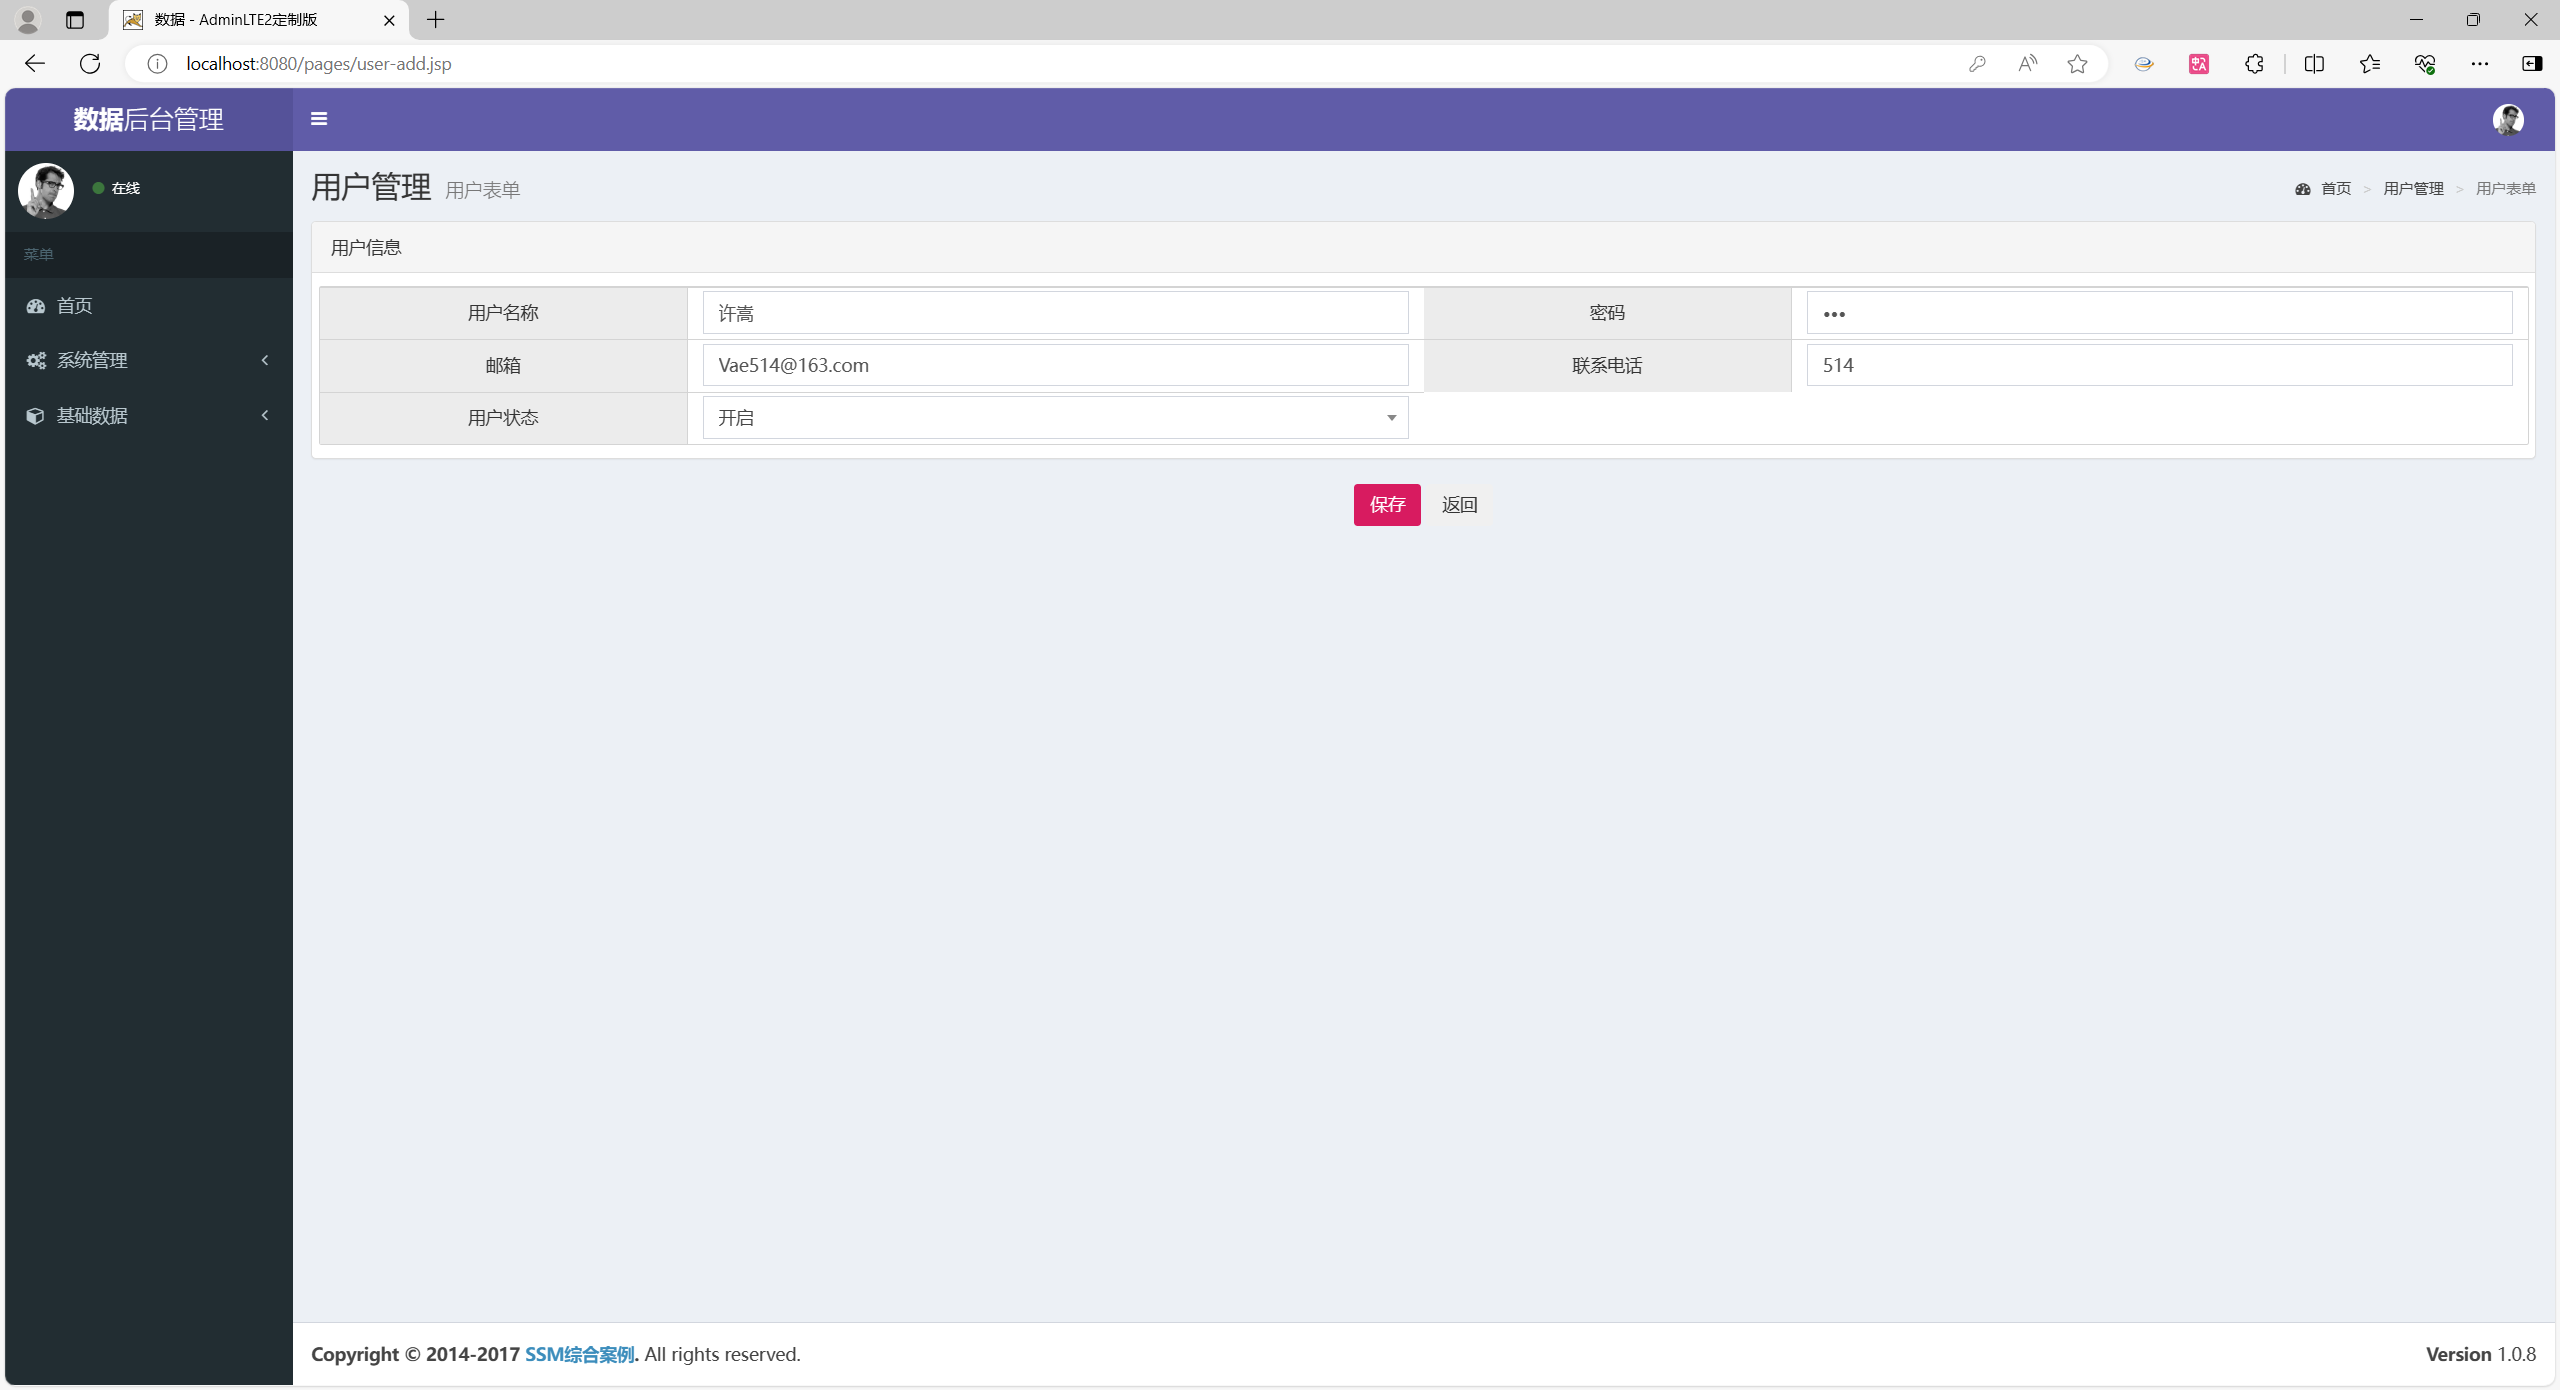Click the 基础数据 cube icon

pyautogui.click(x=35, y=416)
